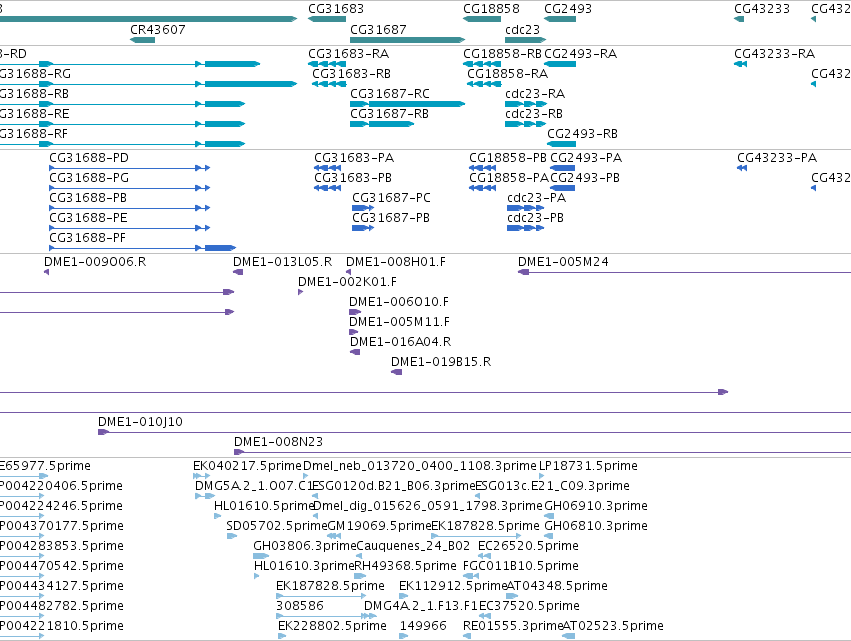Click feature 308586
851x641 pixels.
300,606
